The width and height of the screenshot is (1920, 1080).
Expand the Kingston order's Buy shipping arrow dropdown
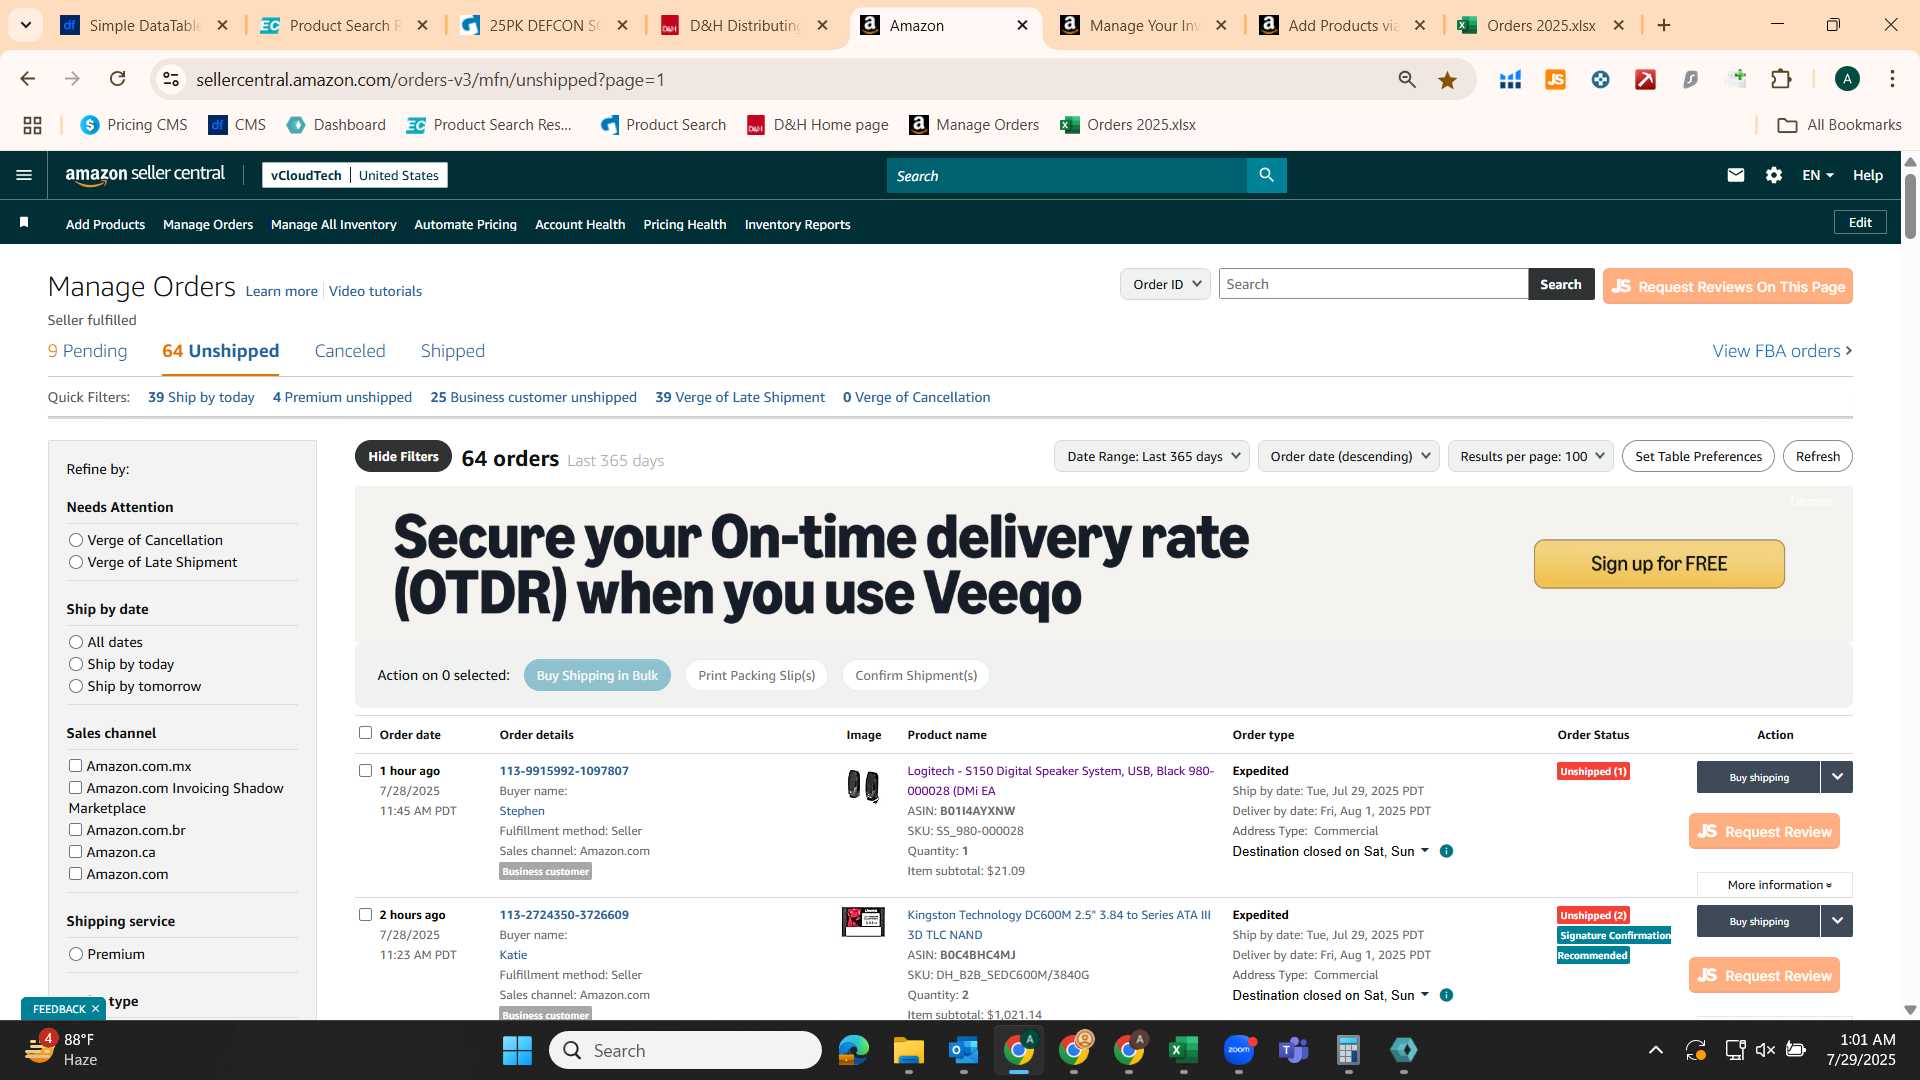click(x=1836, y=921)
